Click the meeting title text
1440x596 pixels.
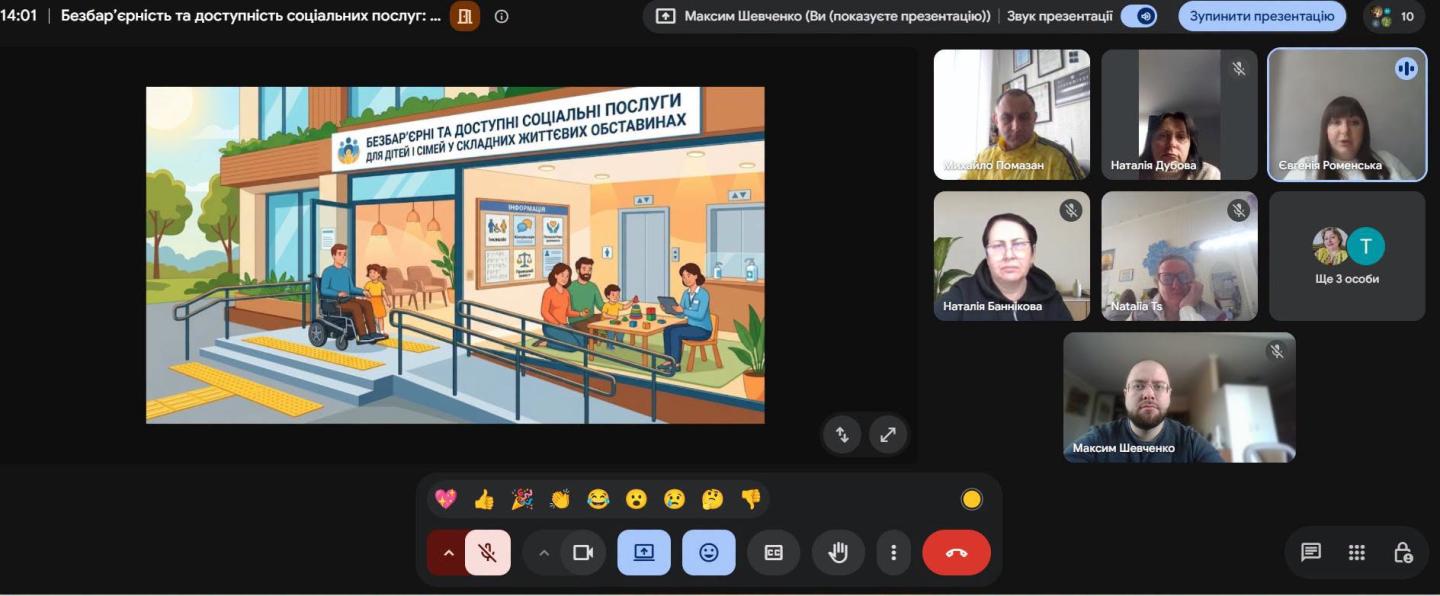click(x=251, y=16)
